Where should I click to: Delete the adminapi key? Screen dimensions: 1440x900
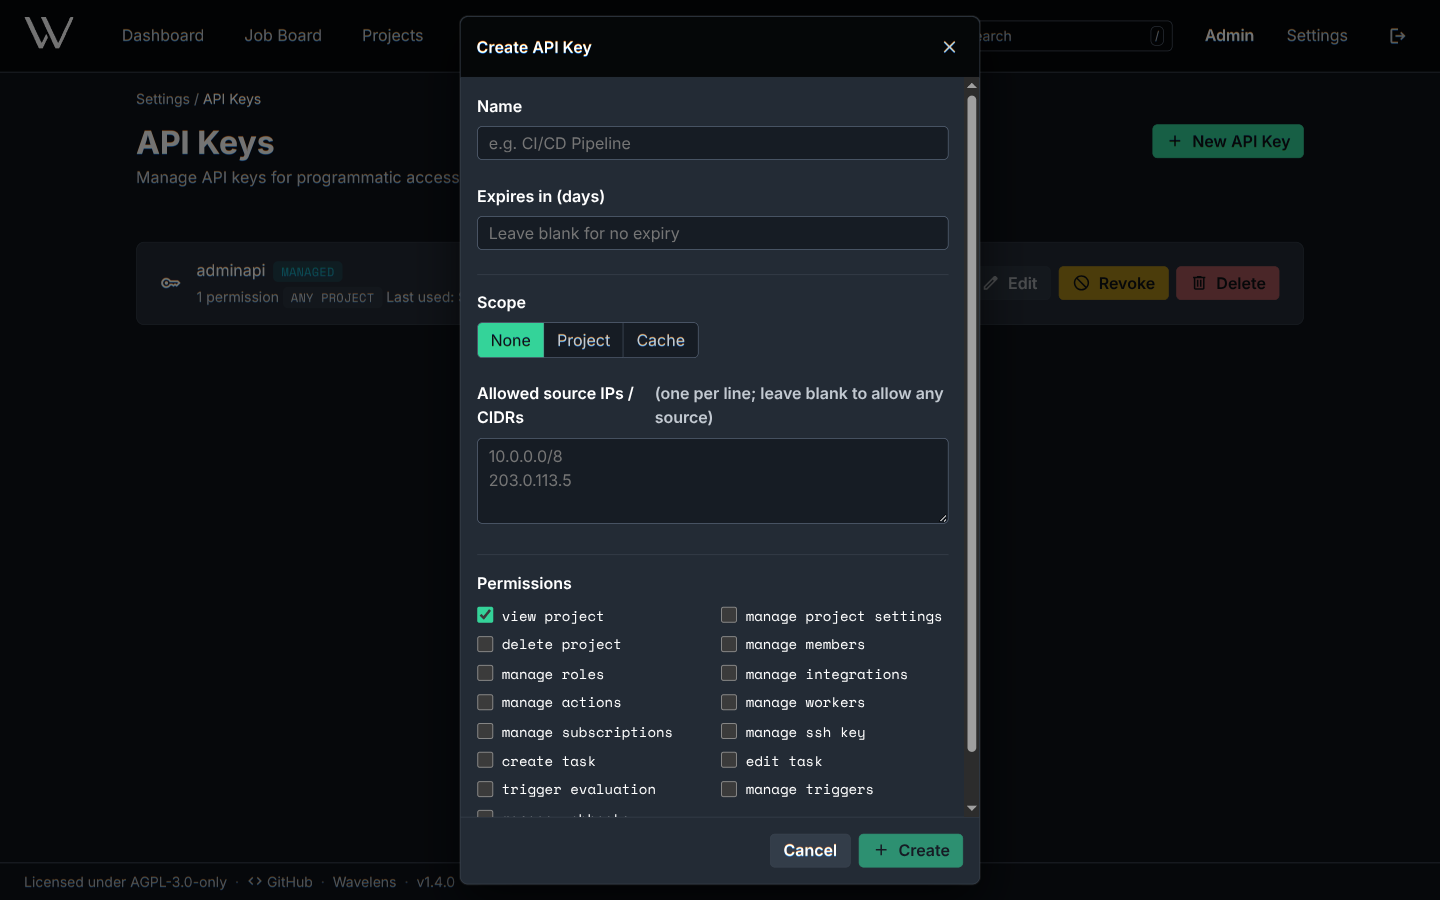pyautogui.click(x=1228, y=283)
